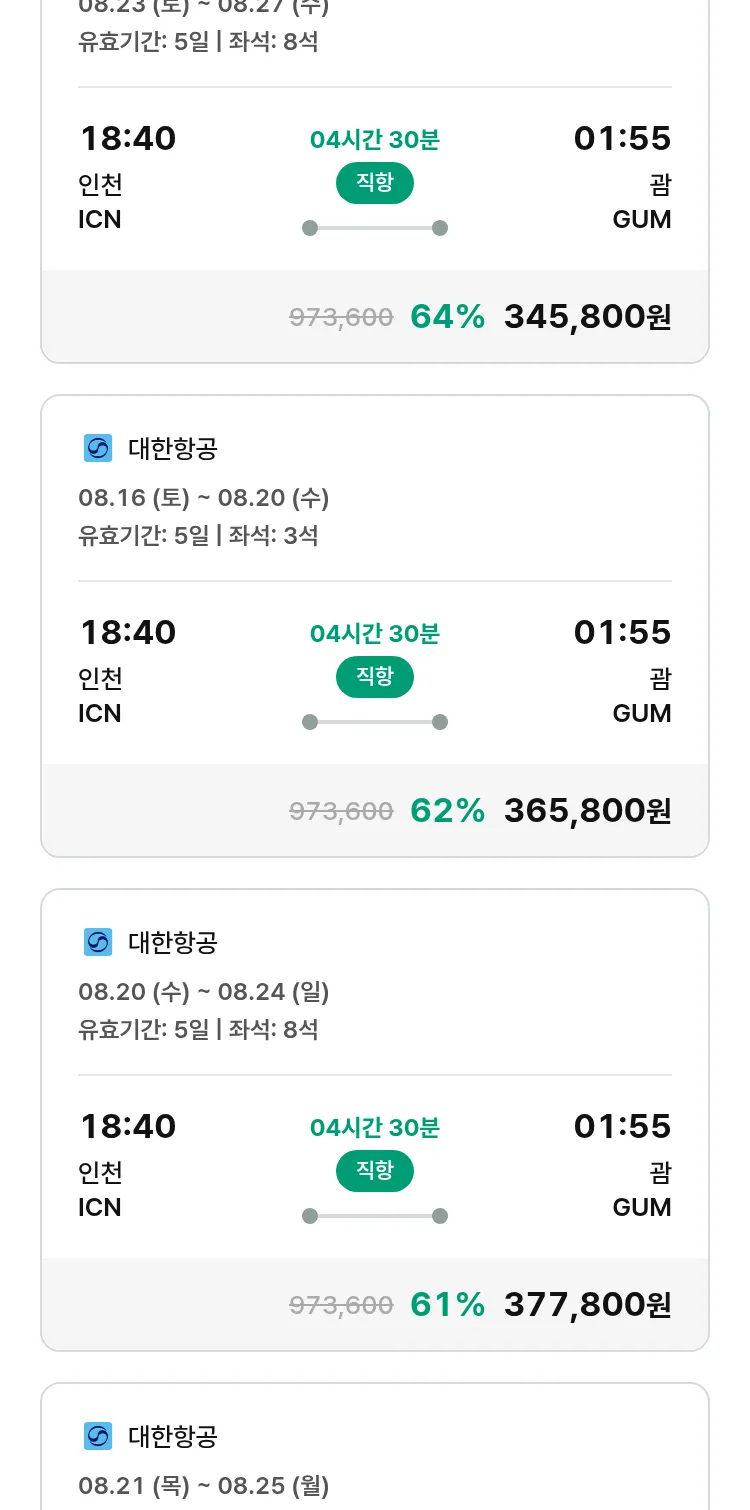Select the 345,800원 discounted fare
Screen dimensions: 750x1510
coord(587,317)
